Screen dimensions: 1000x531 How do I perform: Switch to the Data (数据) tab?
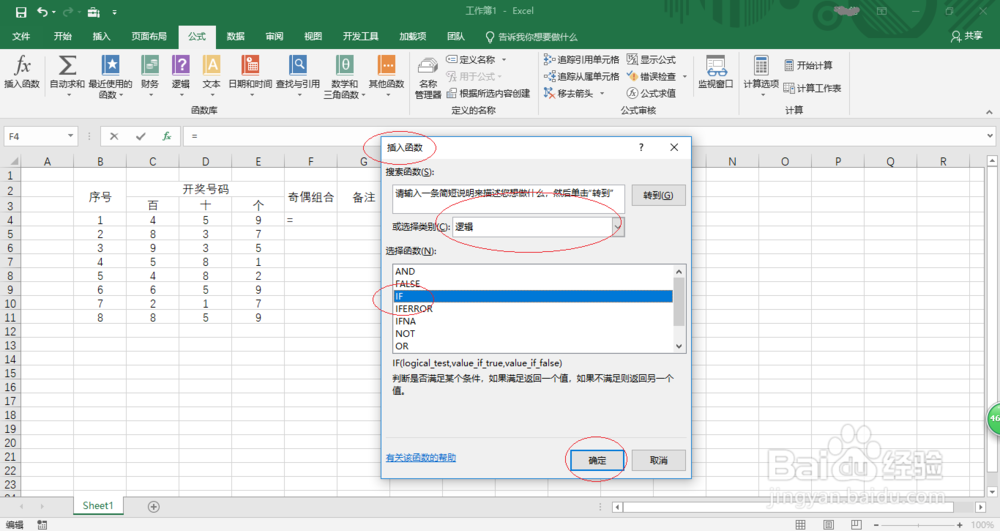[x=235, y=36]
